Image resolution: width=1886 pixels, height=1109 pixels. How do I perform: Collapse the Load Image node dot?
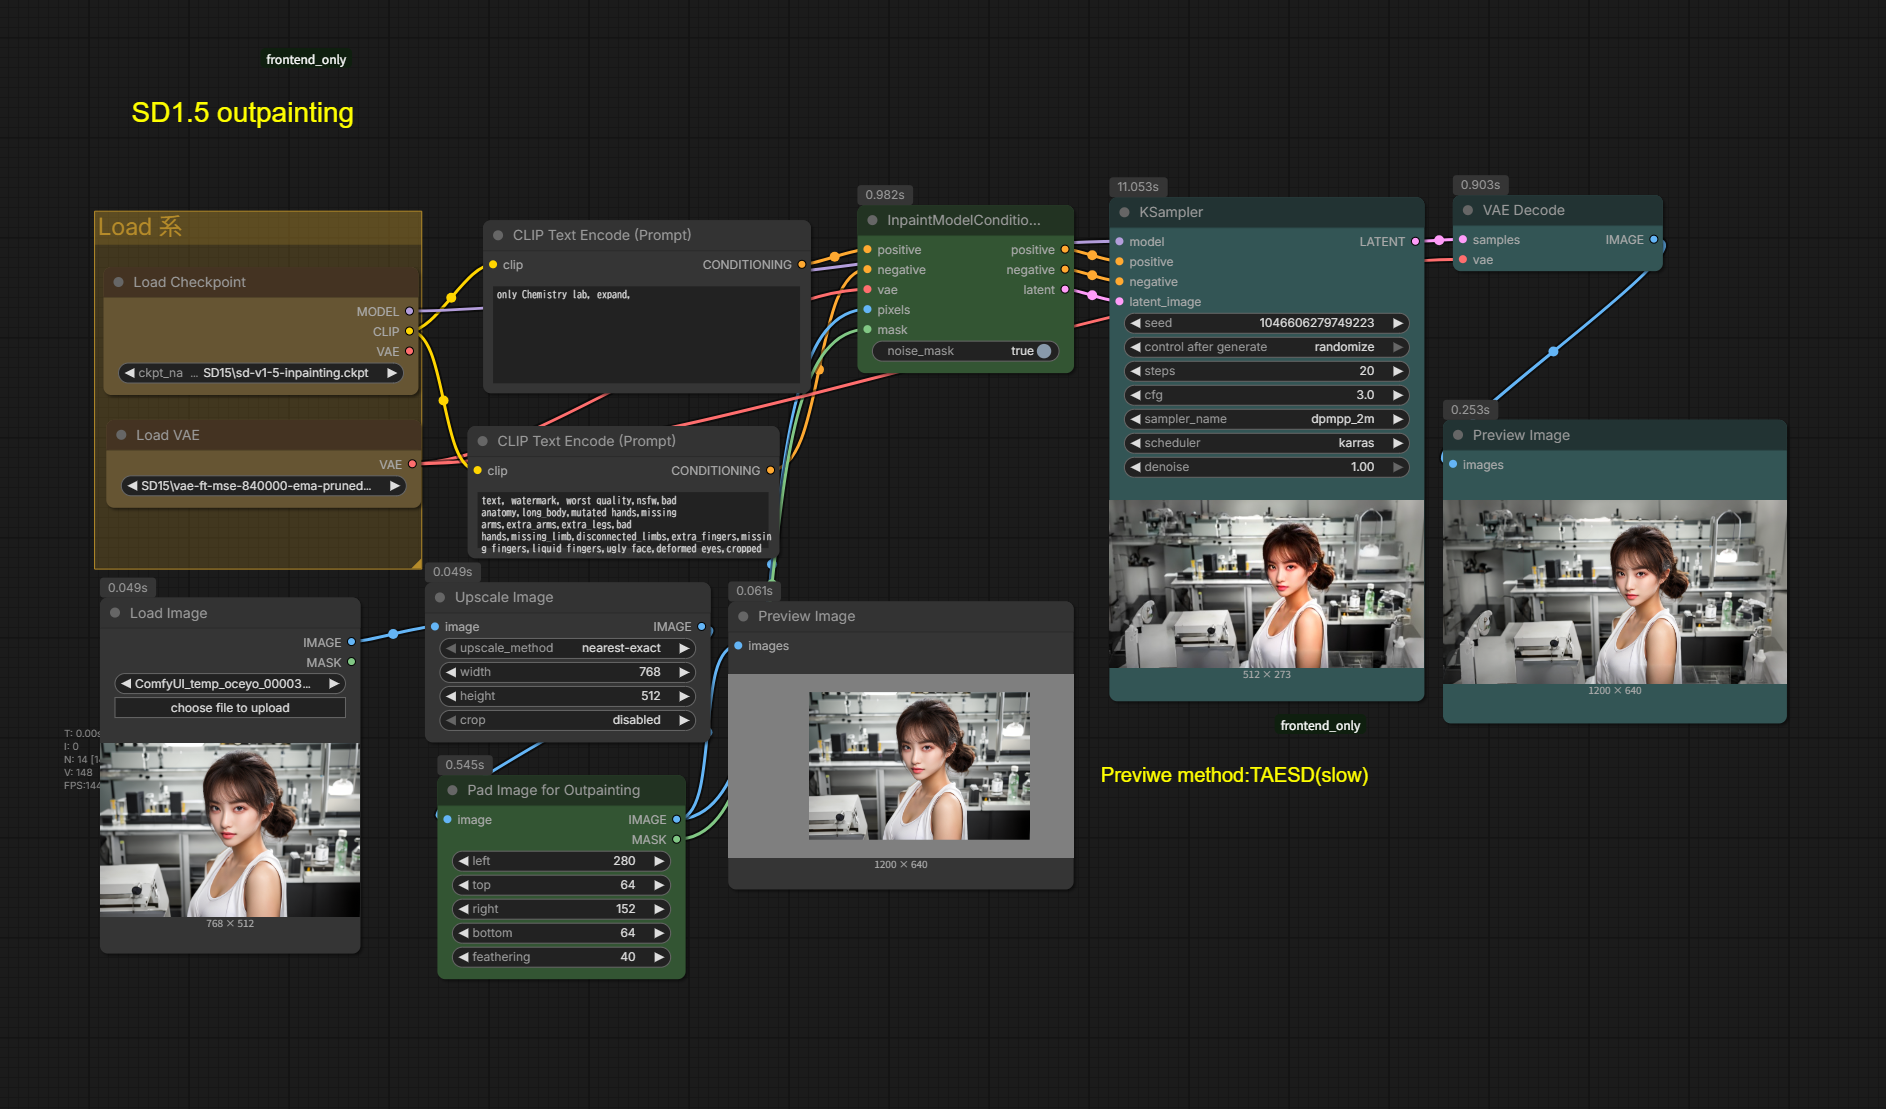(x=115, y=613)
